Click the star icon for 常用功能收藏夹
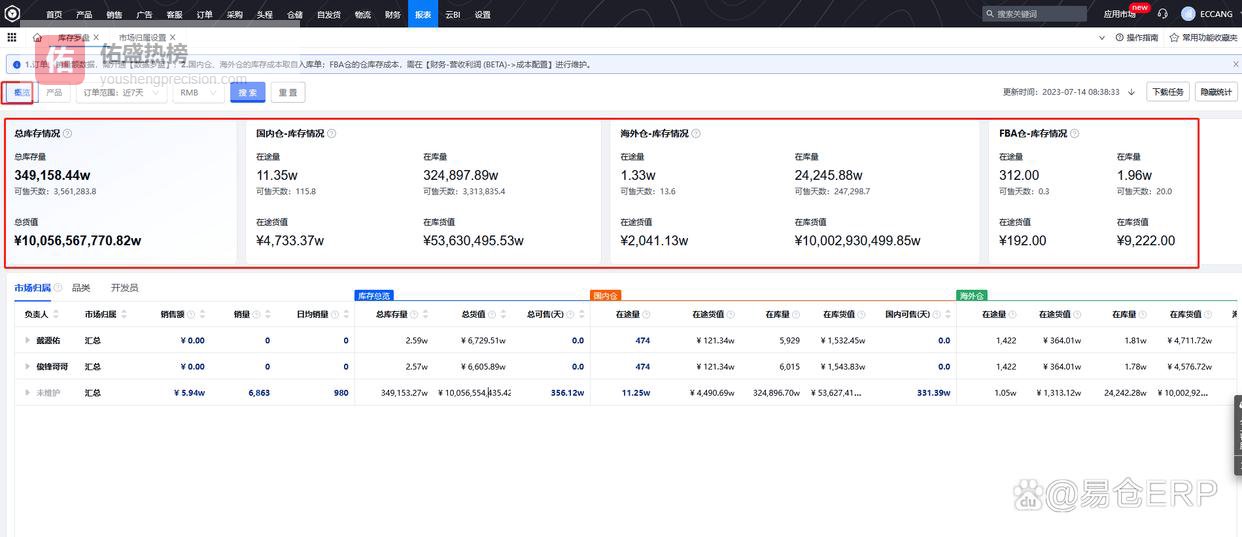Image resolution: width=1242 pixels, height=537 pixels. point(1174,38)
